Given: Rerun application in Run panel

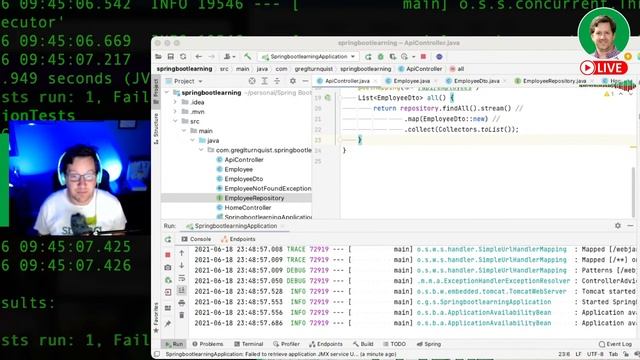Looking at the screenshot, I should pyautogui.click(x=168, y=239).
